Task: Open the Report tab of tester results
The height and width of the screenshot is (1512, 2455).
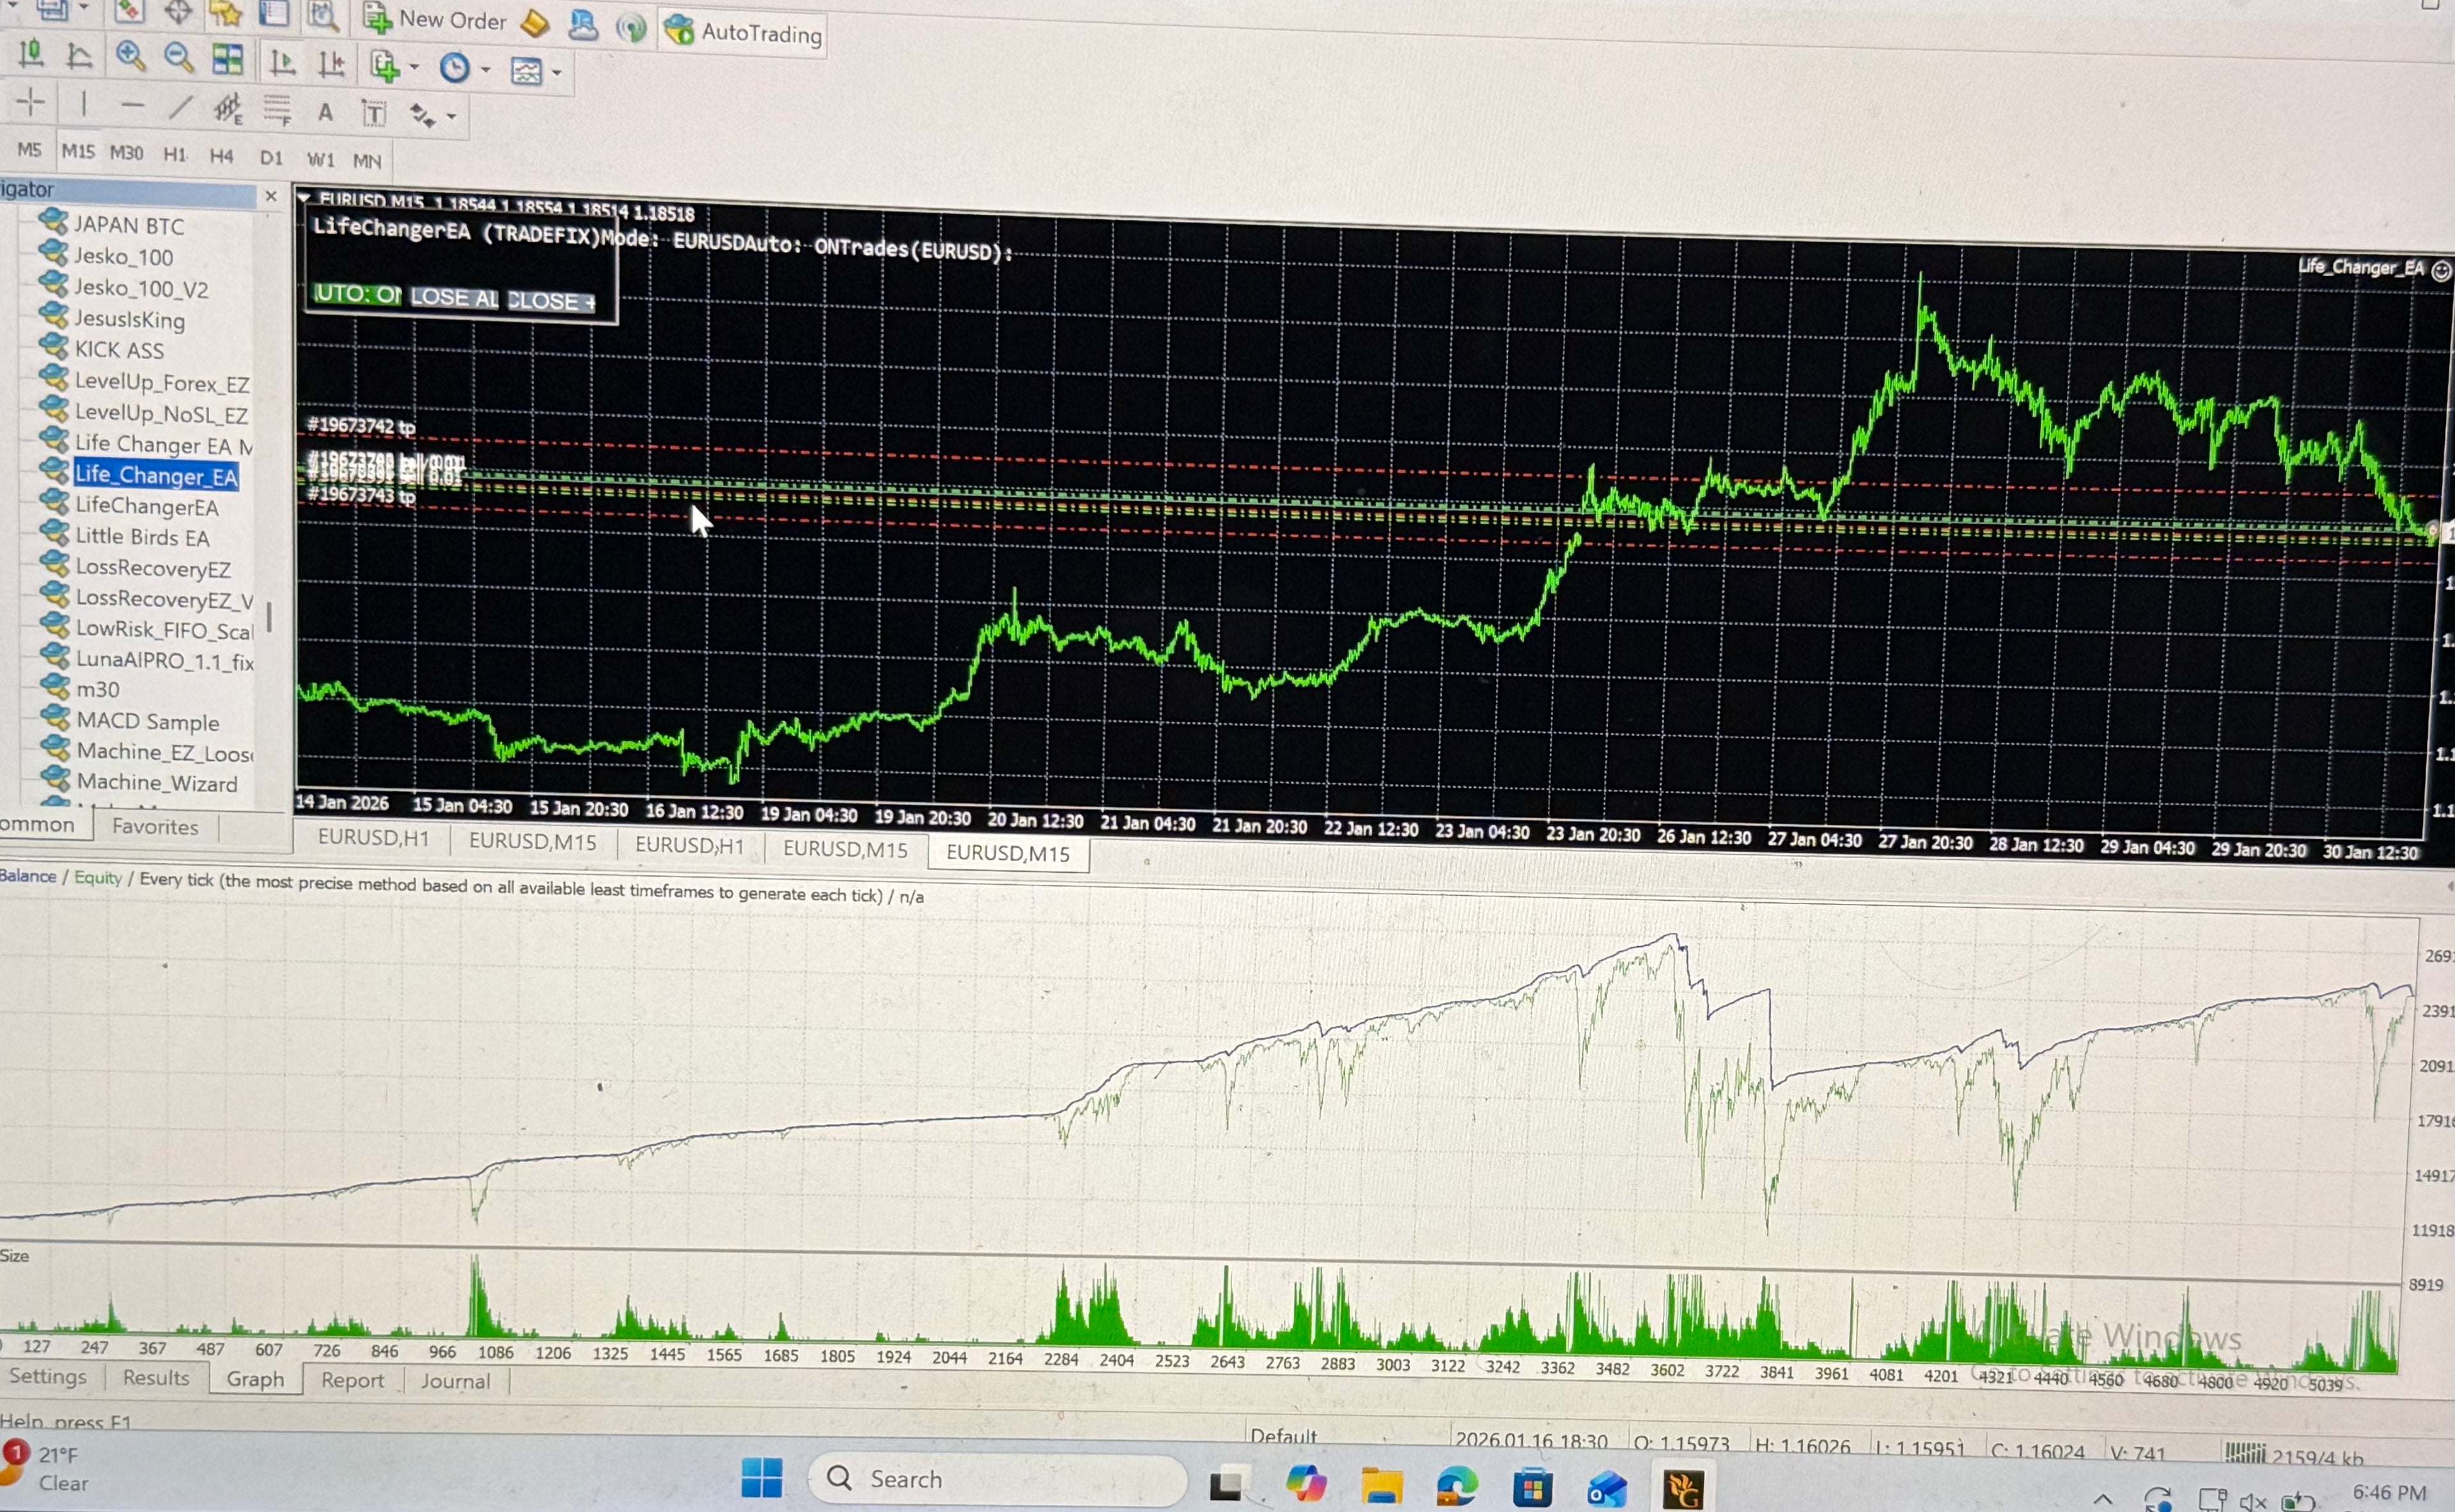Action: [352, 1380]
